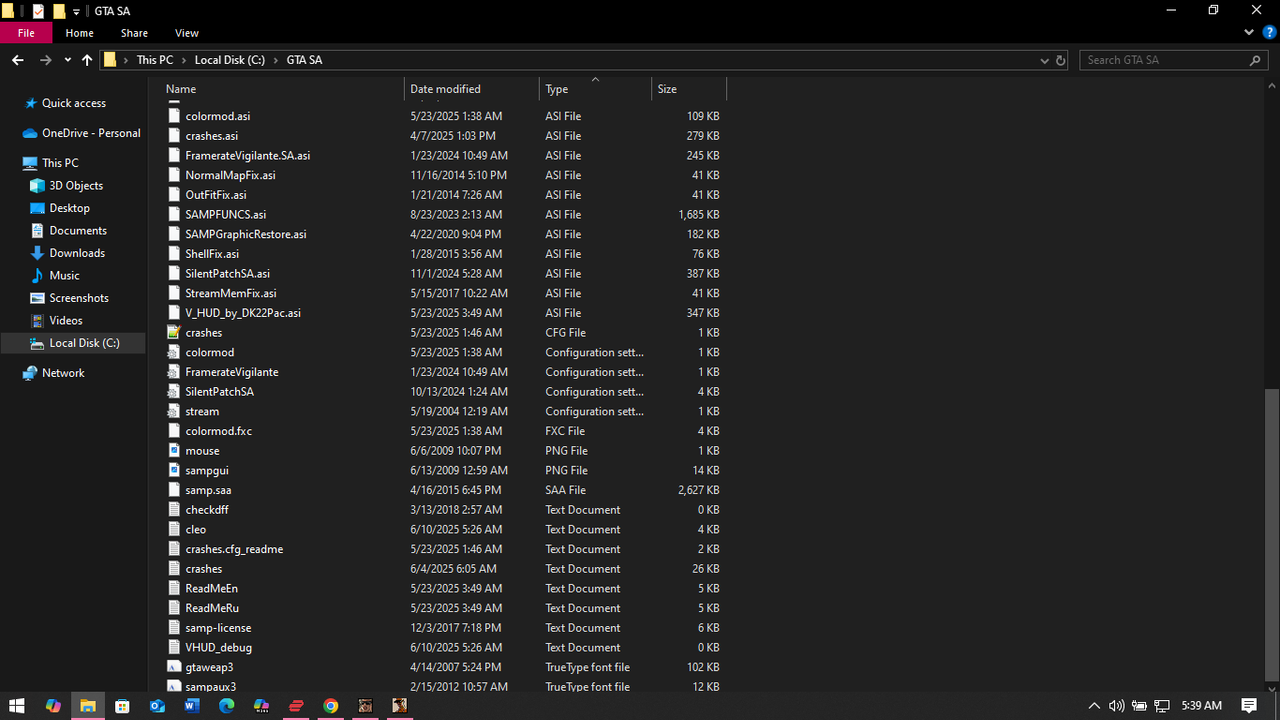Open the notification center icon

[x=1249, y=706]
